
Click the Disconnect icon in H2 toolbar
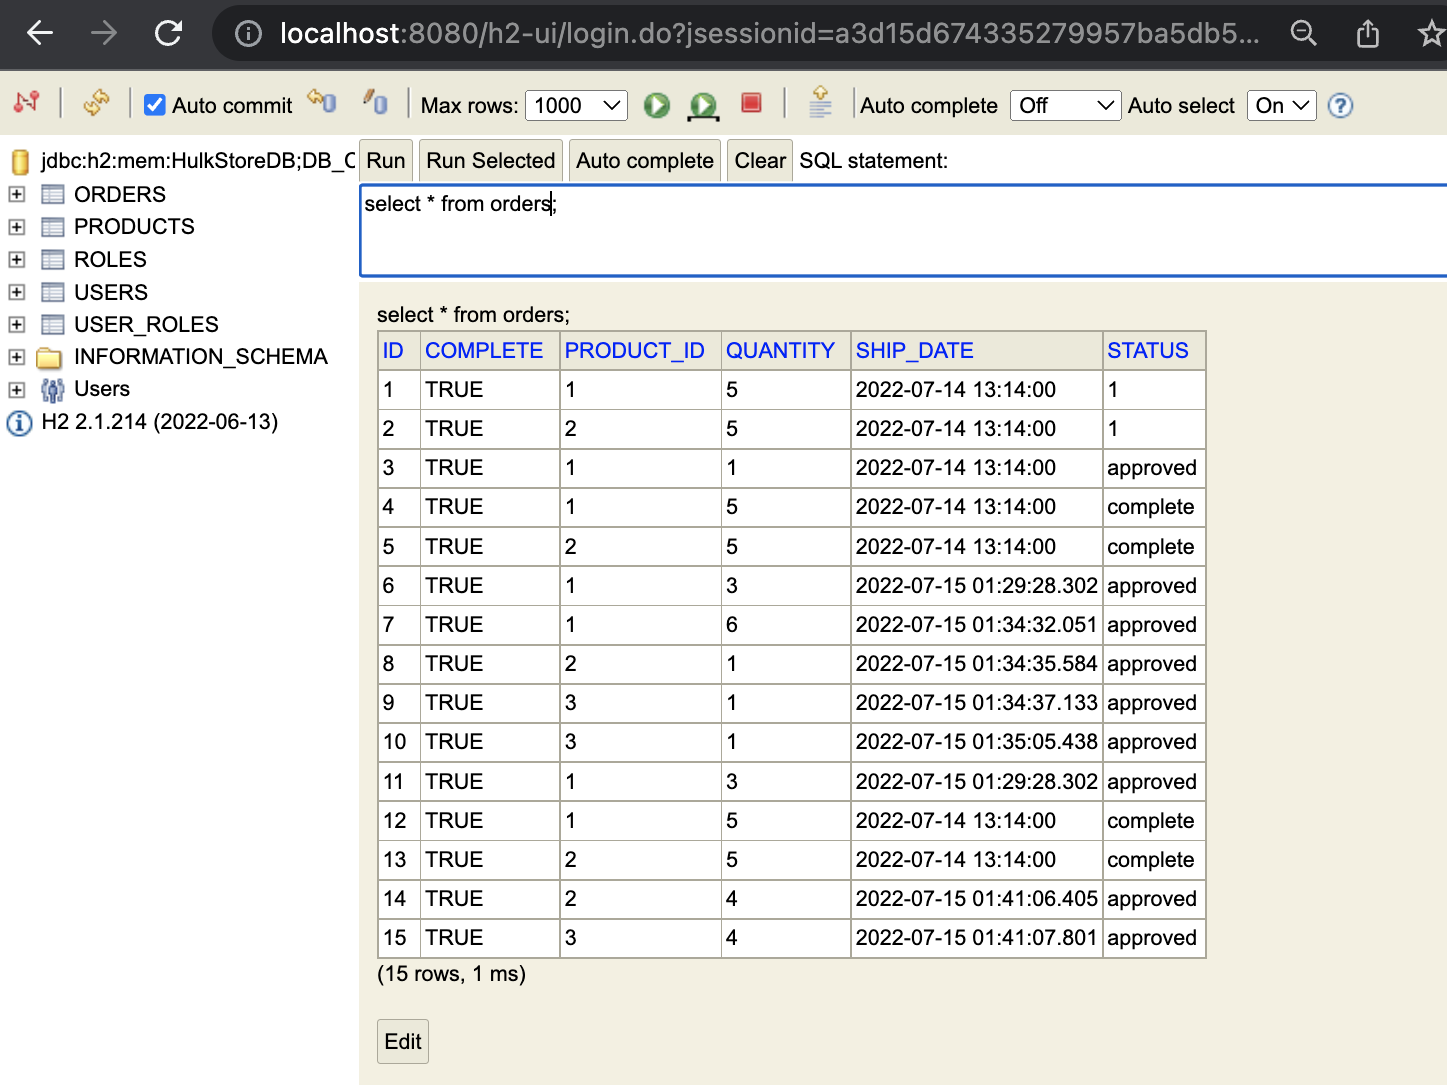pyautogui.click(x=27, y=103)
